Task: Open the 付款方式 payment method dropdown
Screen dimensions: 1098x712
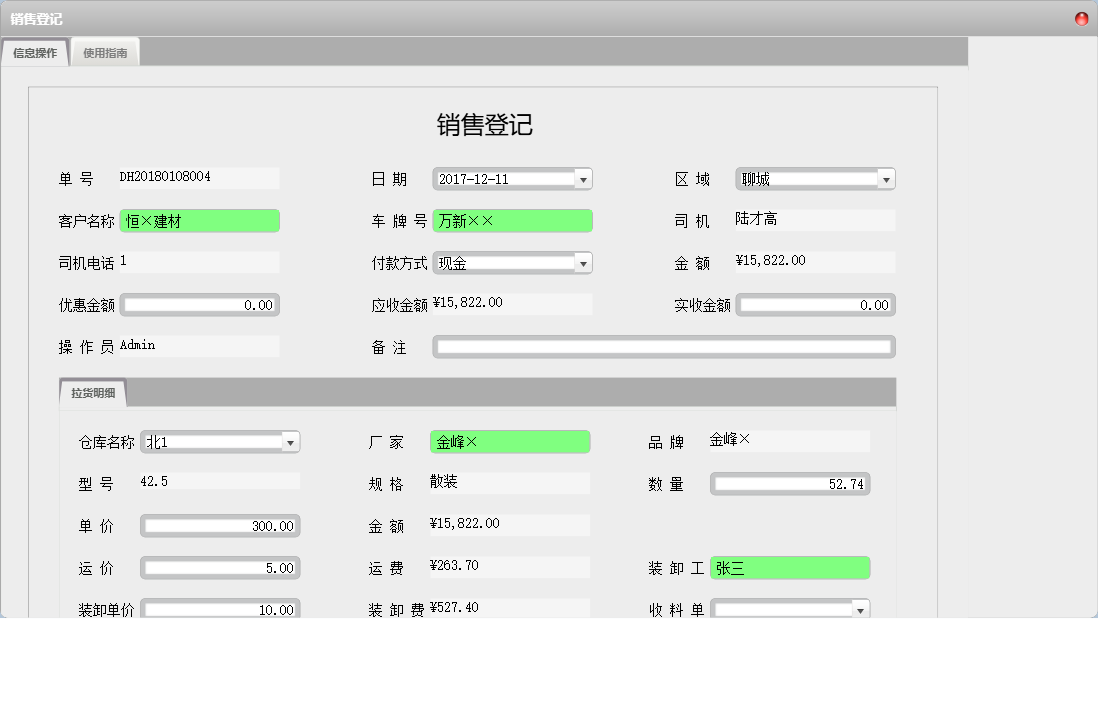Action: (x=583, y=262)
